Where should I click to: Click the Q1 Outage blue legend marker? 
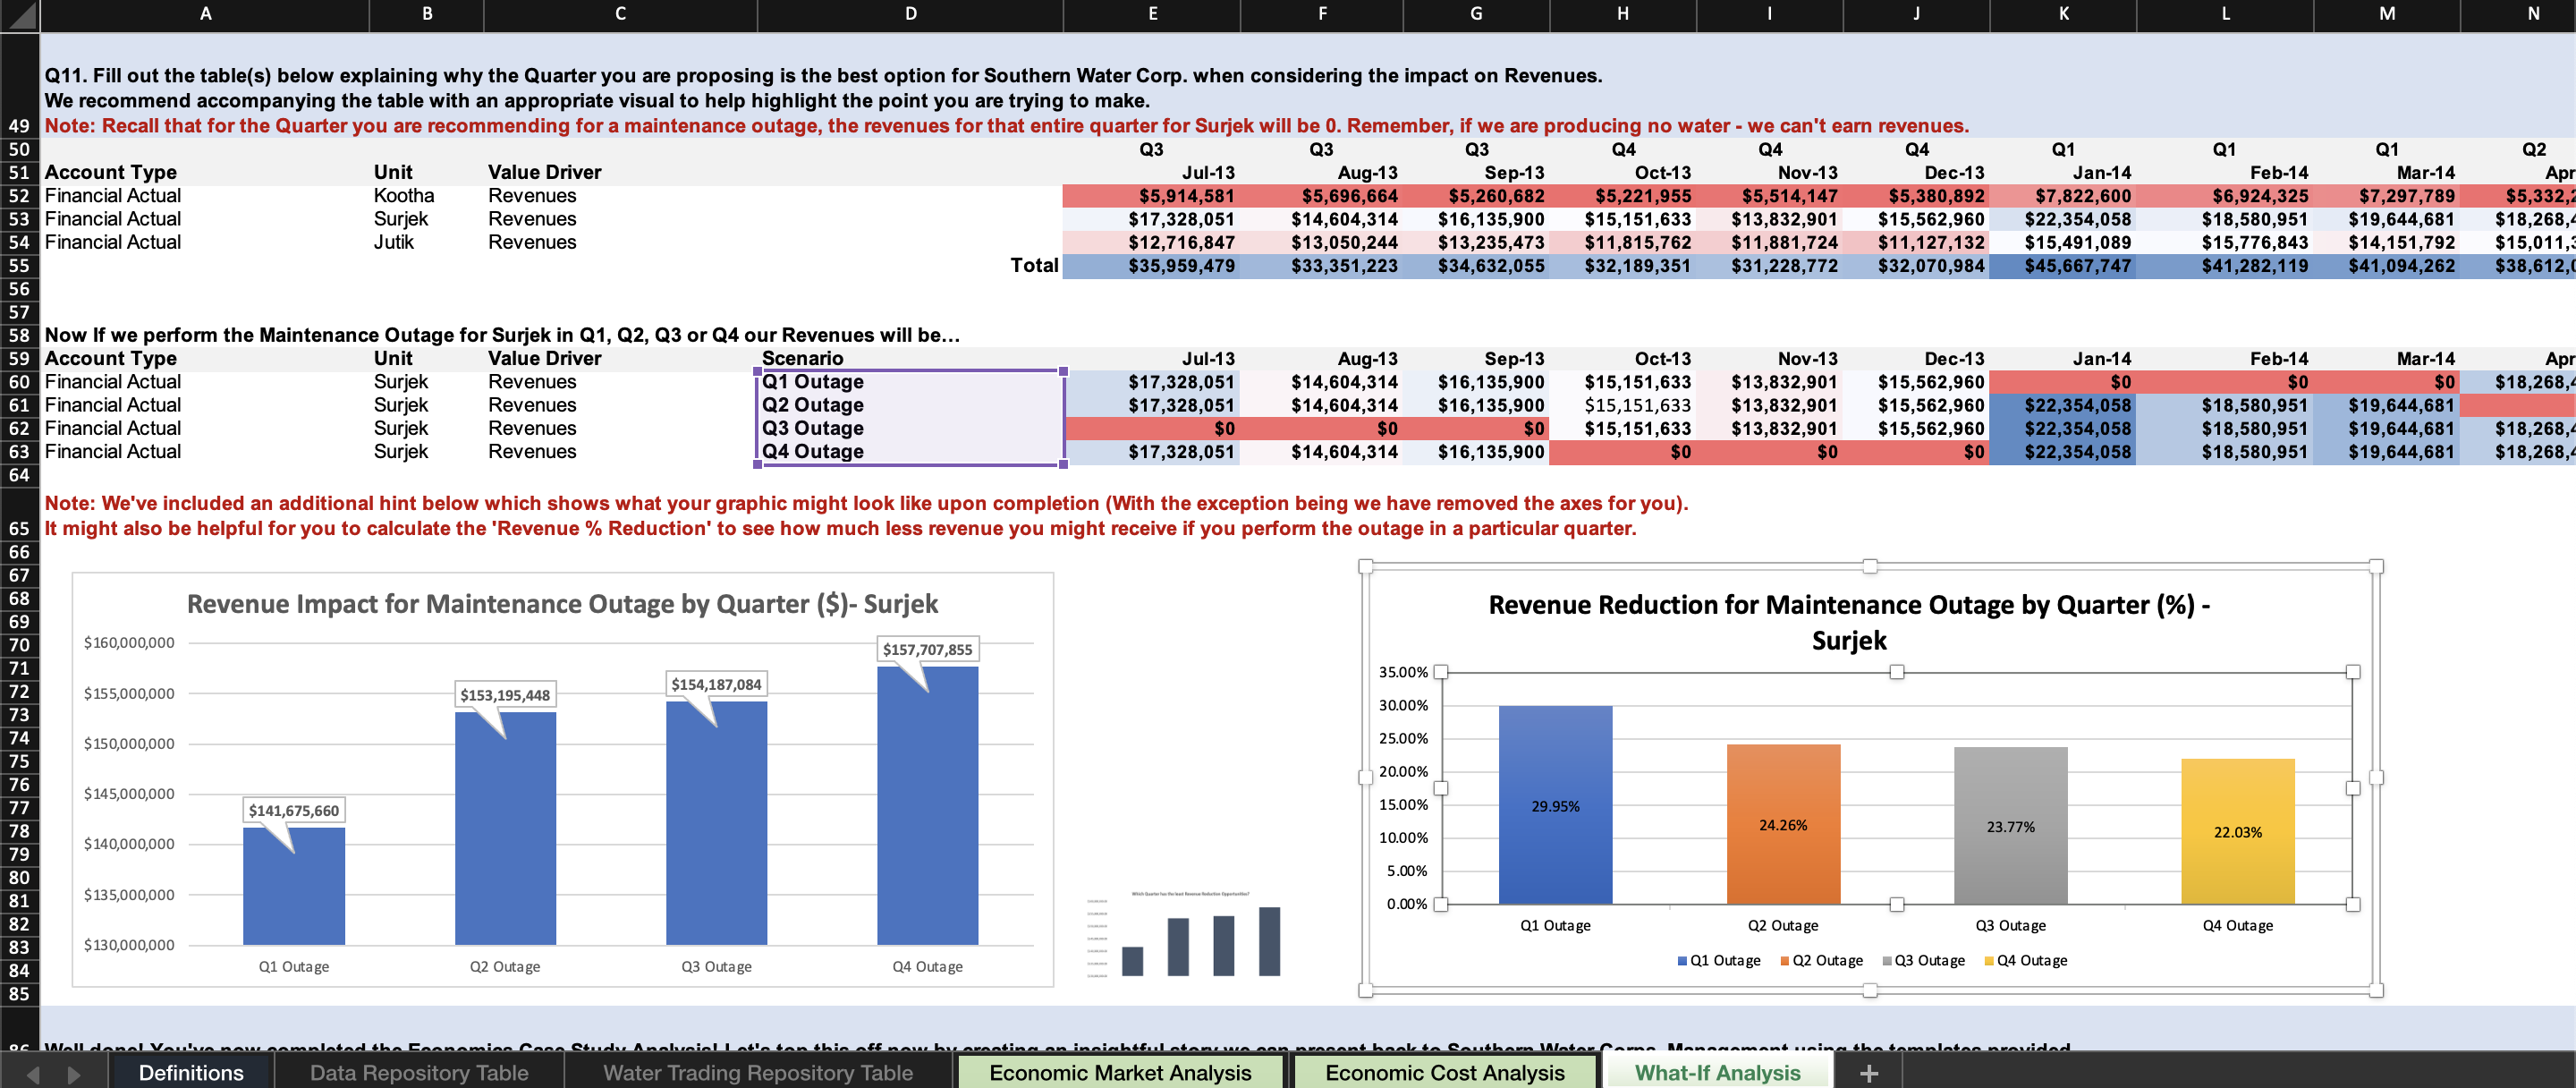pyautogui.click(x=1682, y=961)
